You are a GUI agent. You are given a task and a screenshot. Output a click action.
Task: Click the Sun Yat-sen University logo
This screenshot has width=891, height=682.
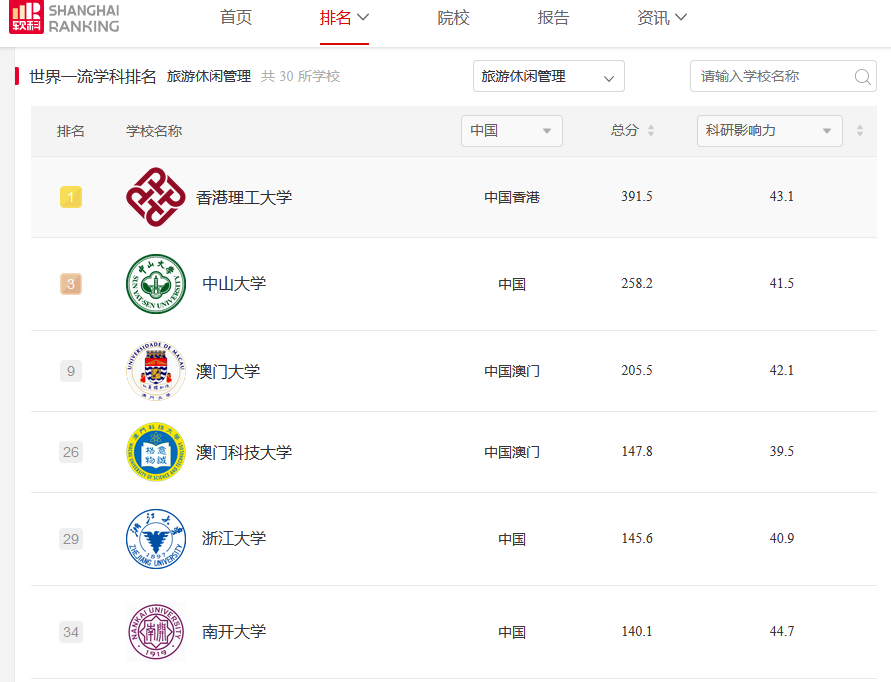[156, 284]
